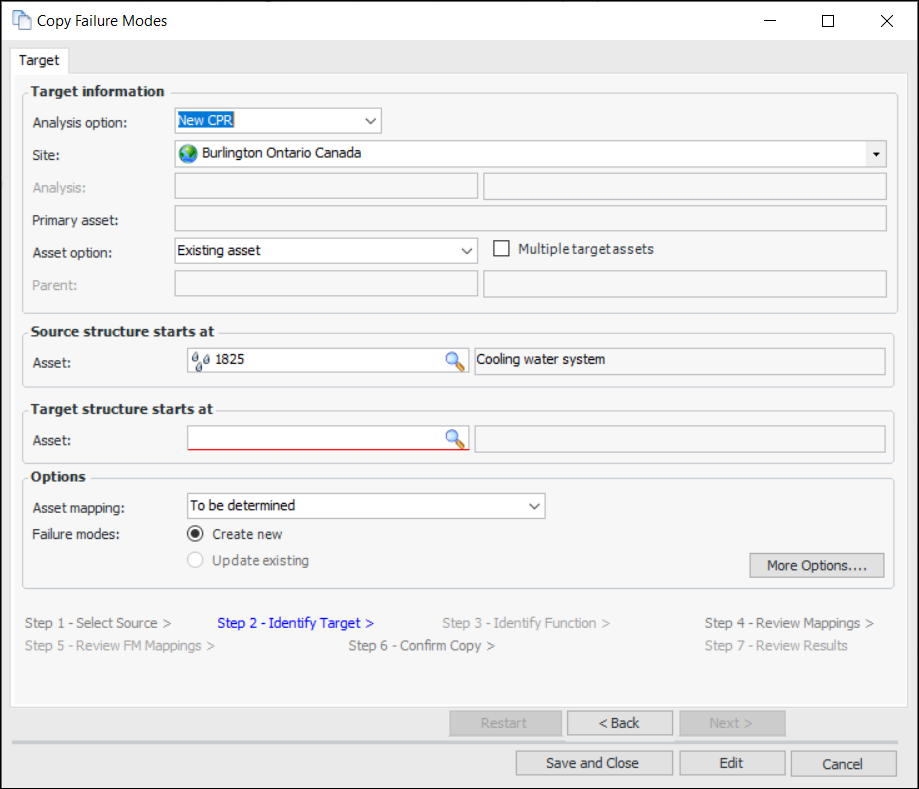The width and height of the screenshot is (919, 789).
Task: Enable the Multiple target assets checkbox
Action: click(502, 249)
